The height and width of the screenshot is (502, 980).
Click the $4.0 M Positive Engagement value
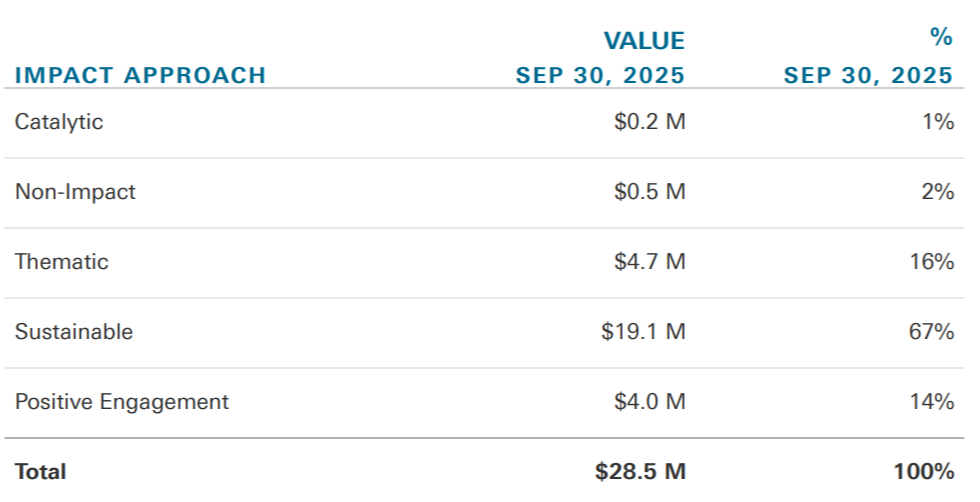coord(649,401)
